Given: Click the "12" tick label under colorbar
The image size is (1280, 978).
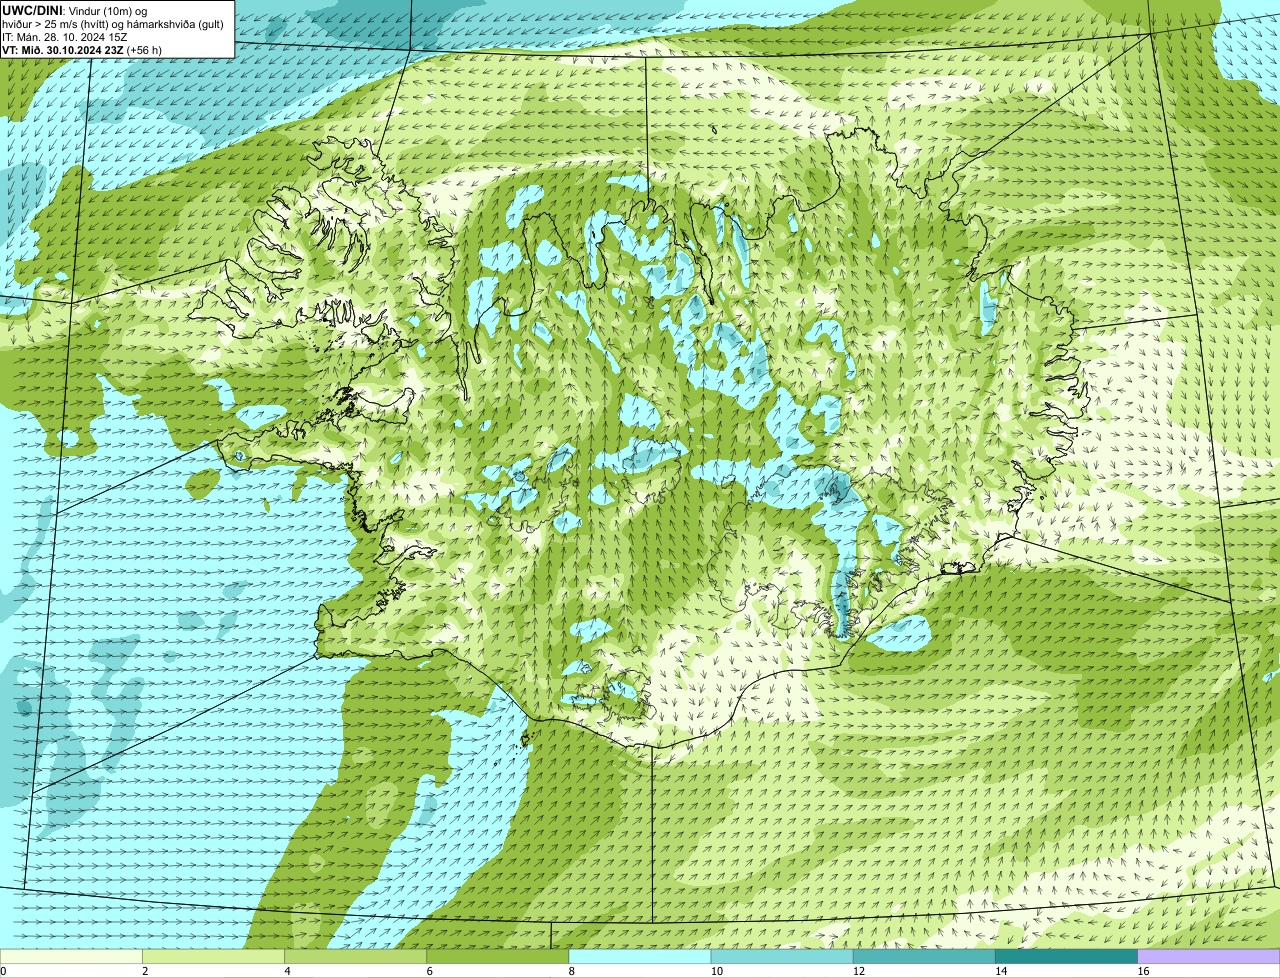Looking at the screenshot, I should (x=858, y=971).
